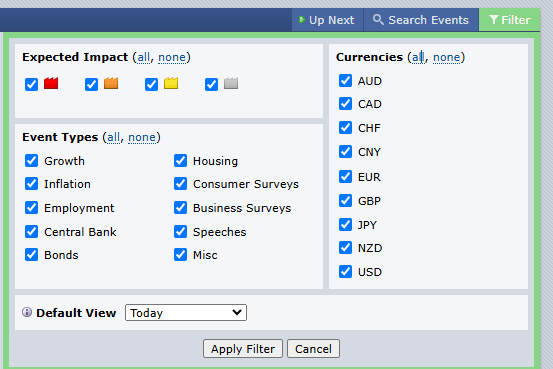The width and height of the screenshot is (553, 369).
Task: Toggle the Consumer Surveys checkbox
Action: coord(180,183)
